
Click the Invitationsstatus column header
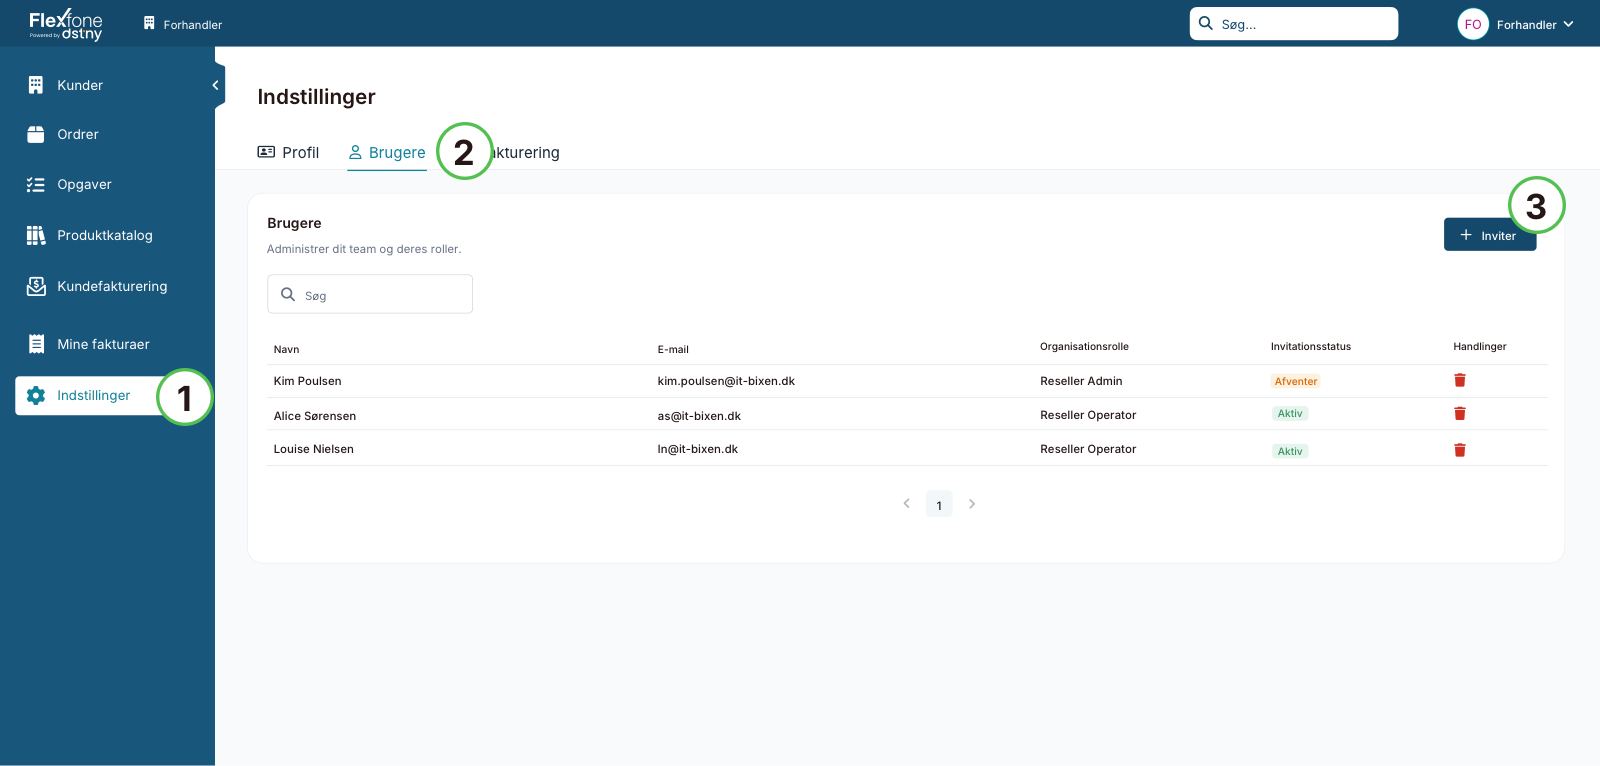coord(1310,346)
